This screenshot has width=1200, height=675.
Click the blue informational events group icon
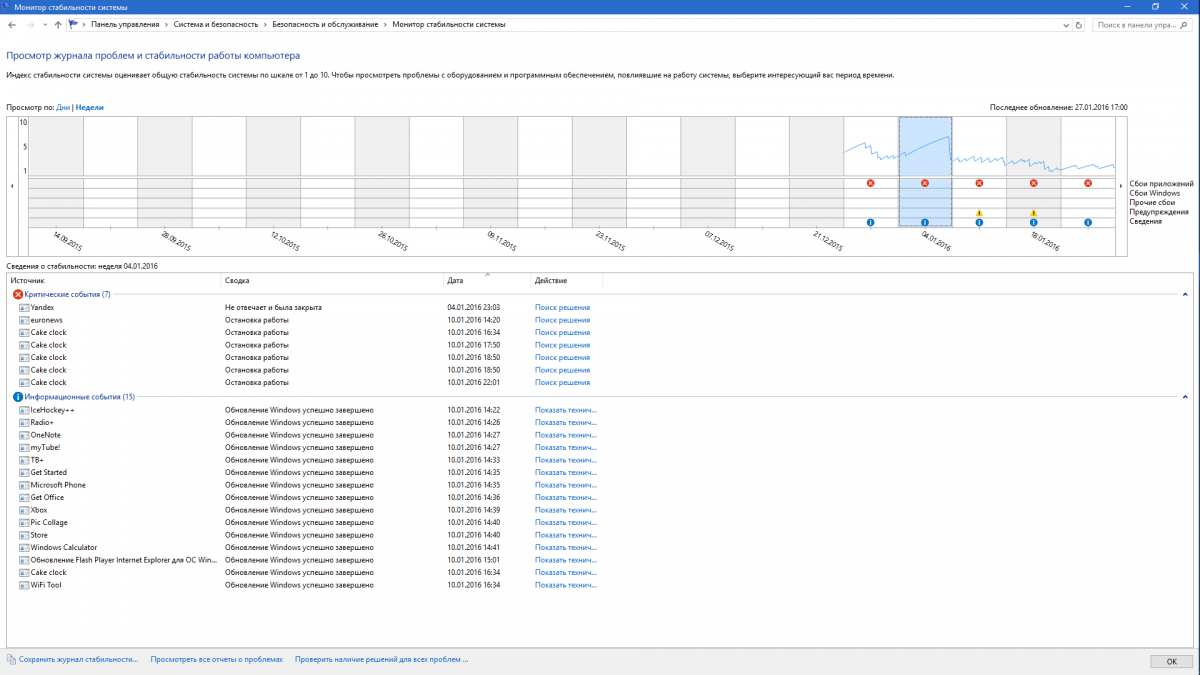click(x=18, y=397)
